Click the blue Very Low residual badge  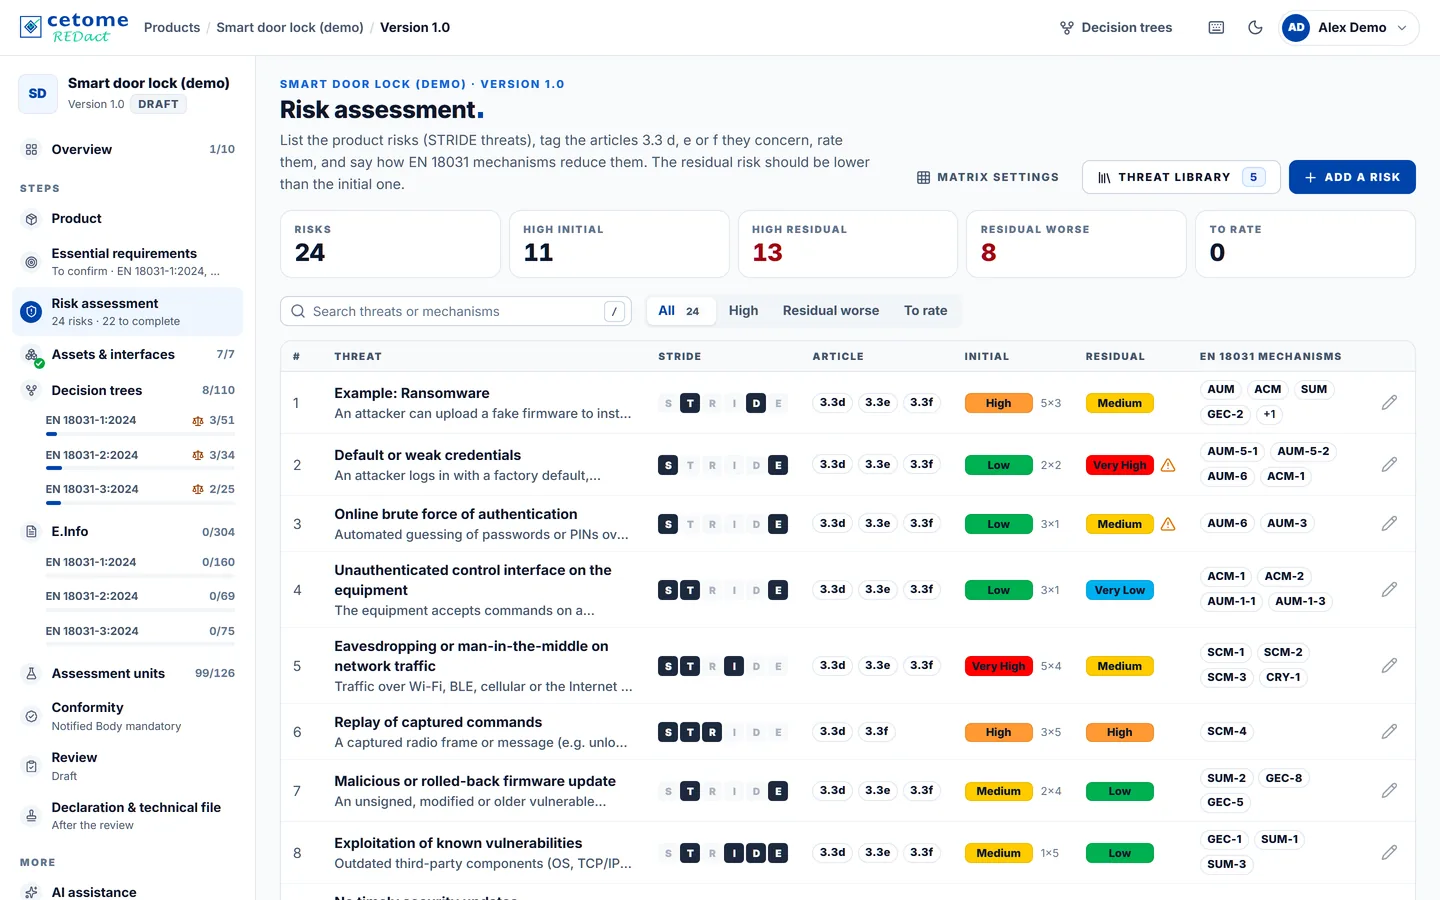(x=1119, y=590)
